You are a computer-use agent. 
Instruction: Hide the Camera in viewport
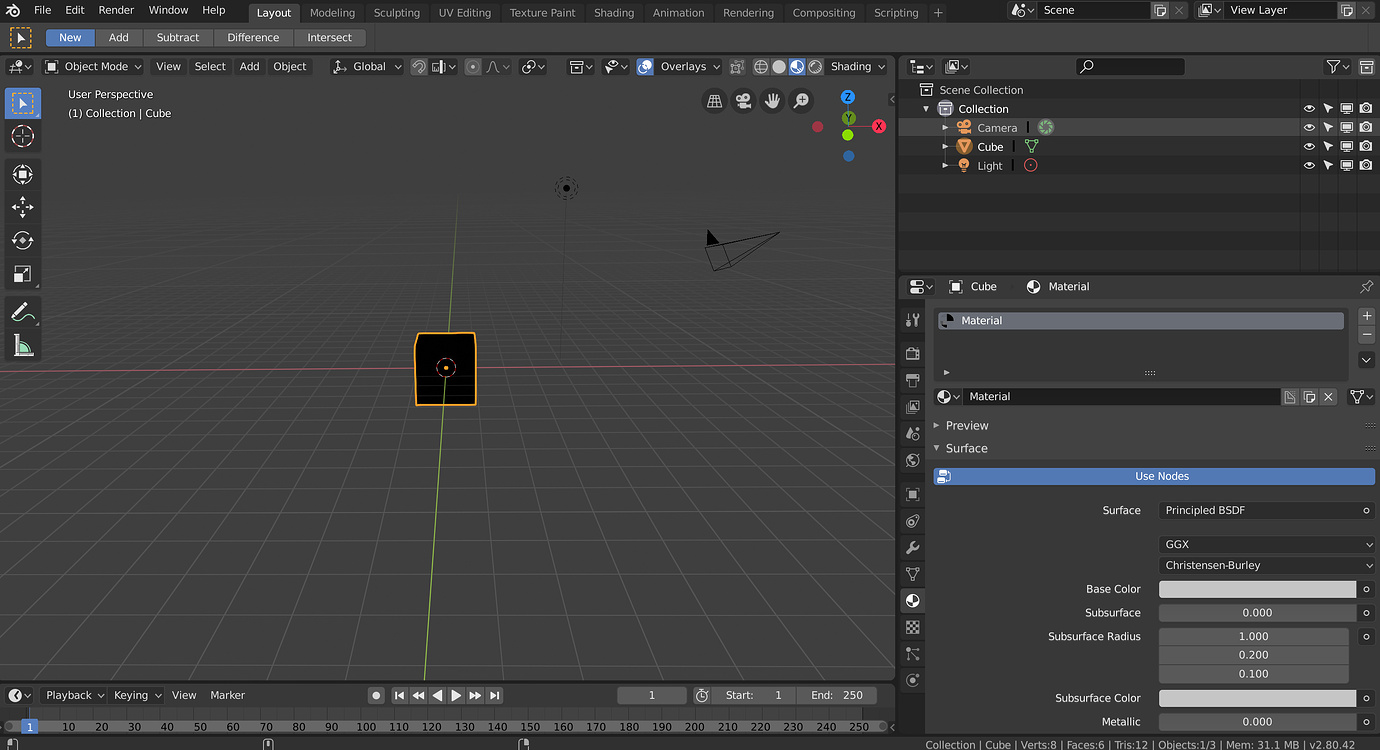tap(1309, 128)
